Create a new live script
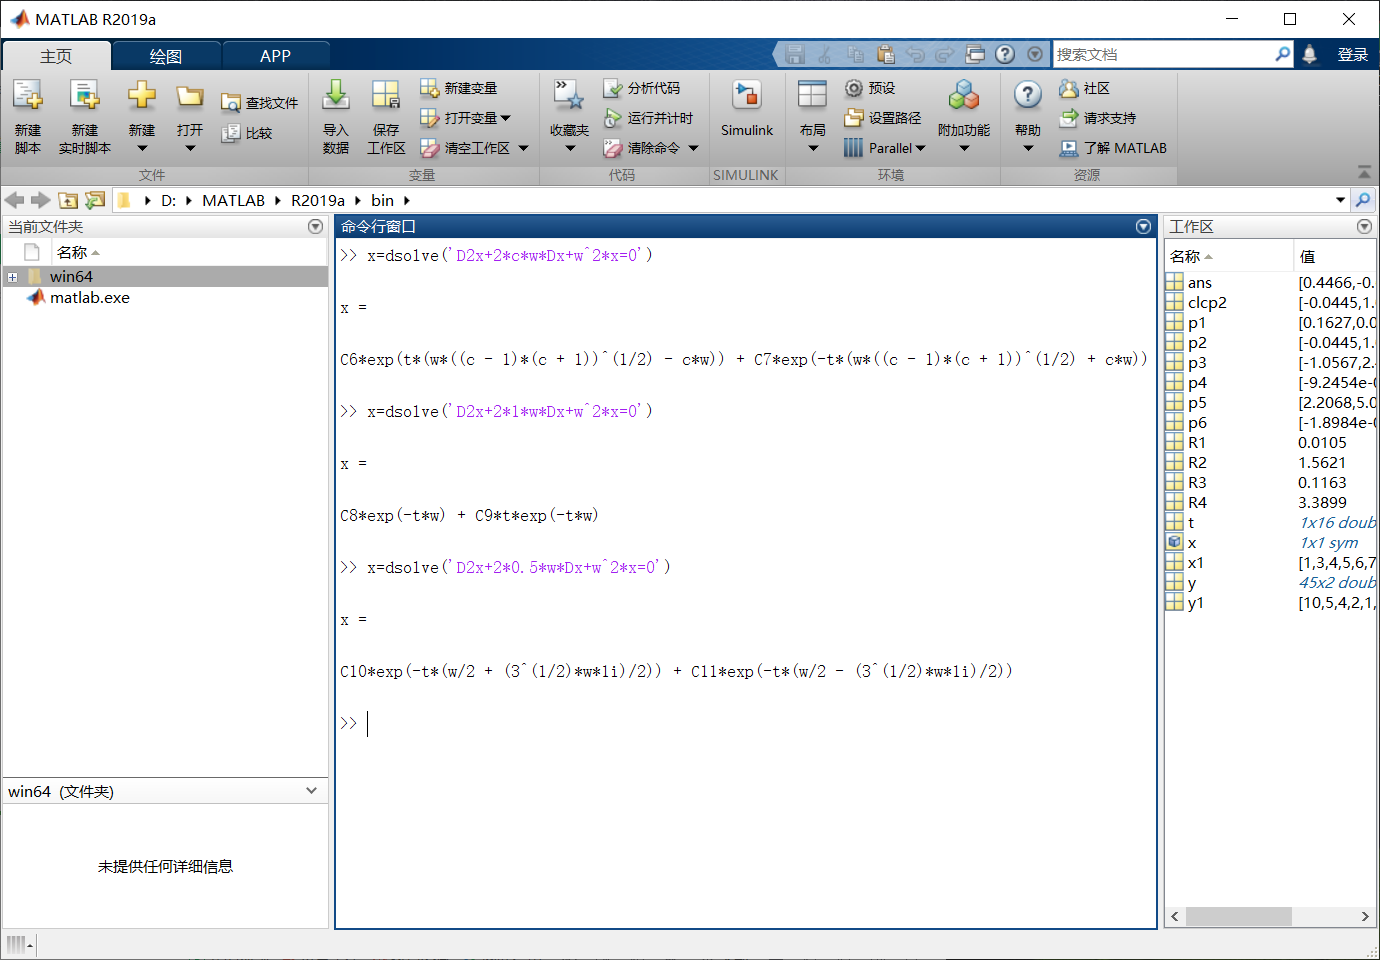Image resolution: width=1380 pixels, height=960 pixels. pyautogui.click(x=84, y=117)
